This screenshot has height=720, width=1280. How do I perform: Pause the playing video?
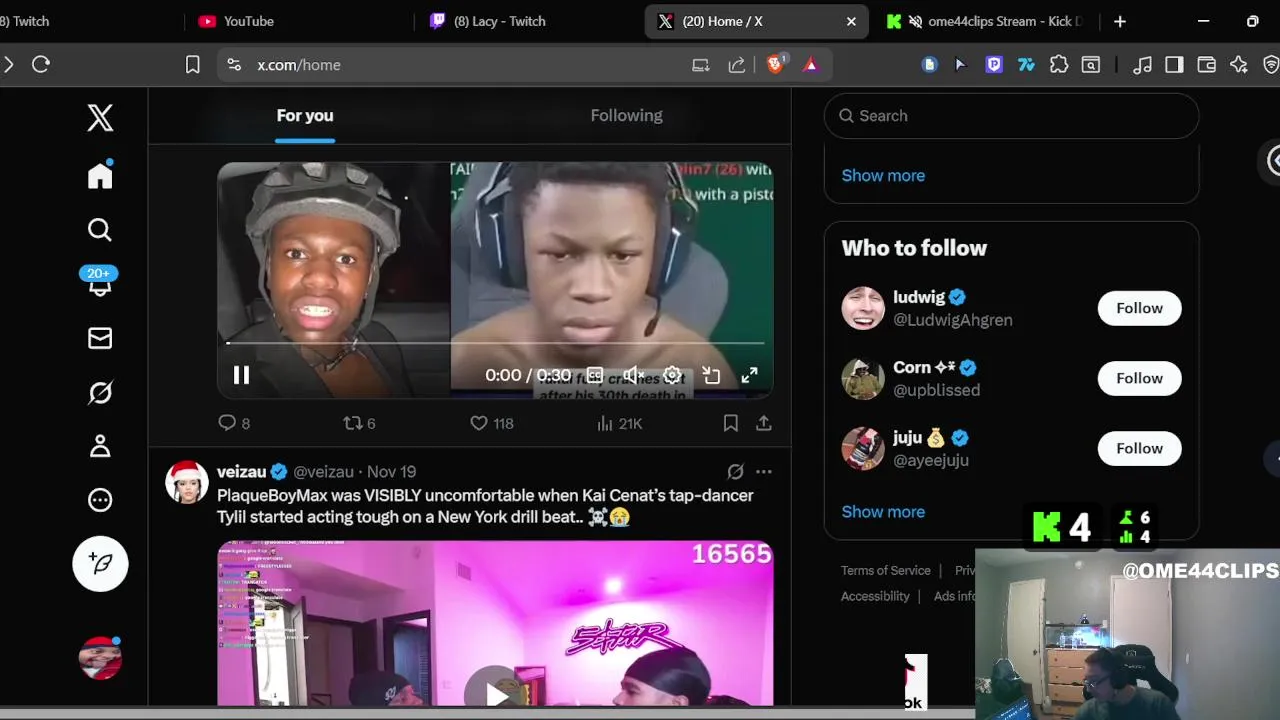pos(241,375)
